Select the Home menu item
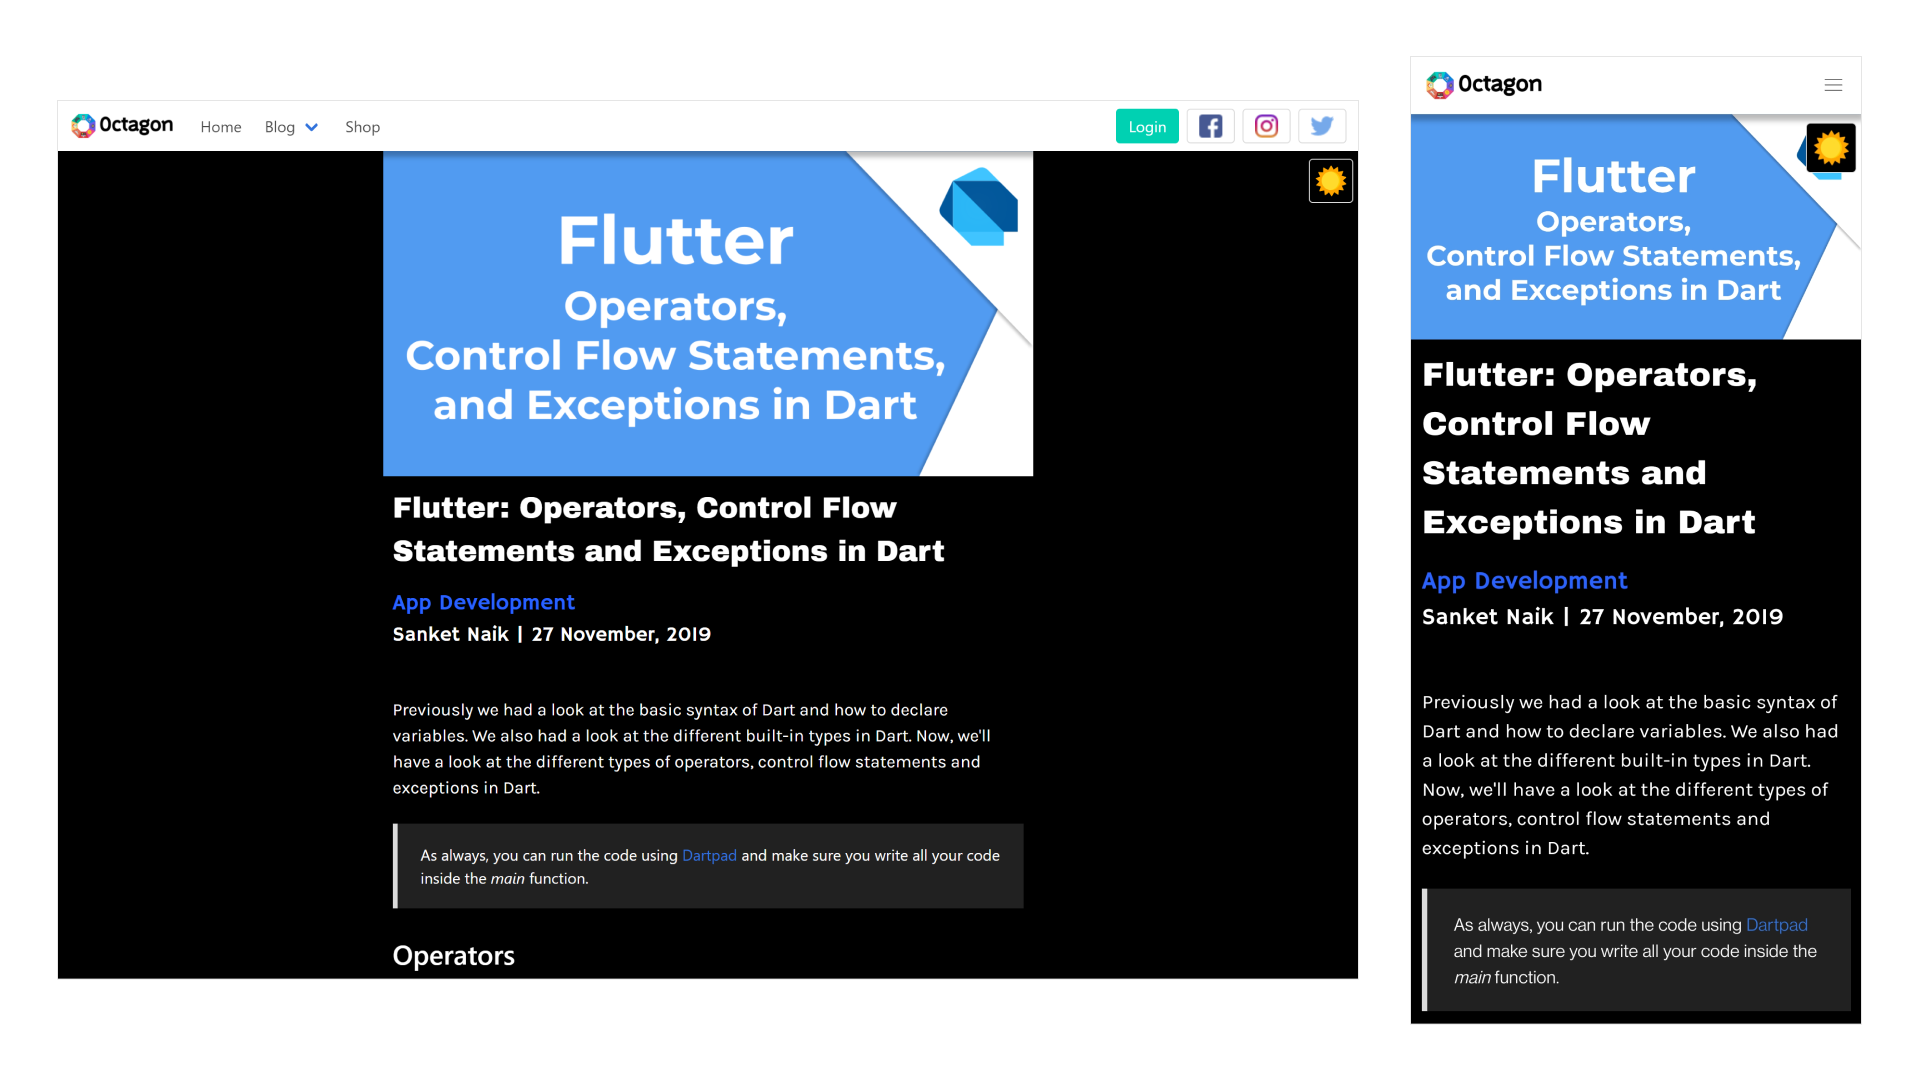The width and height of the screenshot is (1920, 1080). click(x=219, y=125)
